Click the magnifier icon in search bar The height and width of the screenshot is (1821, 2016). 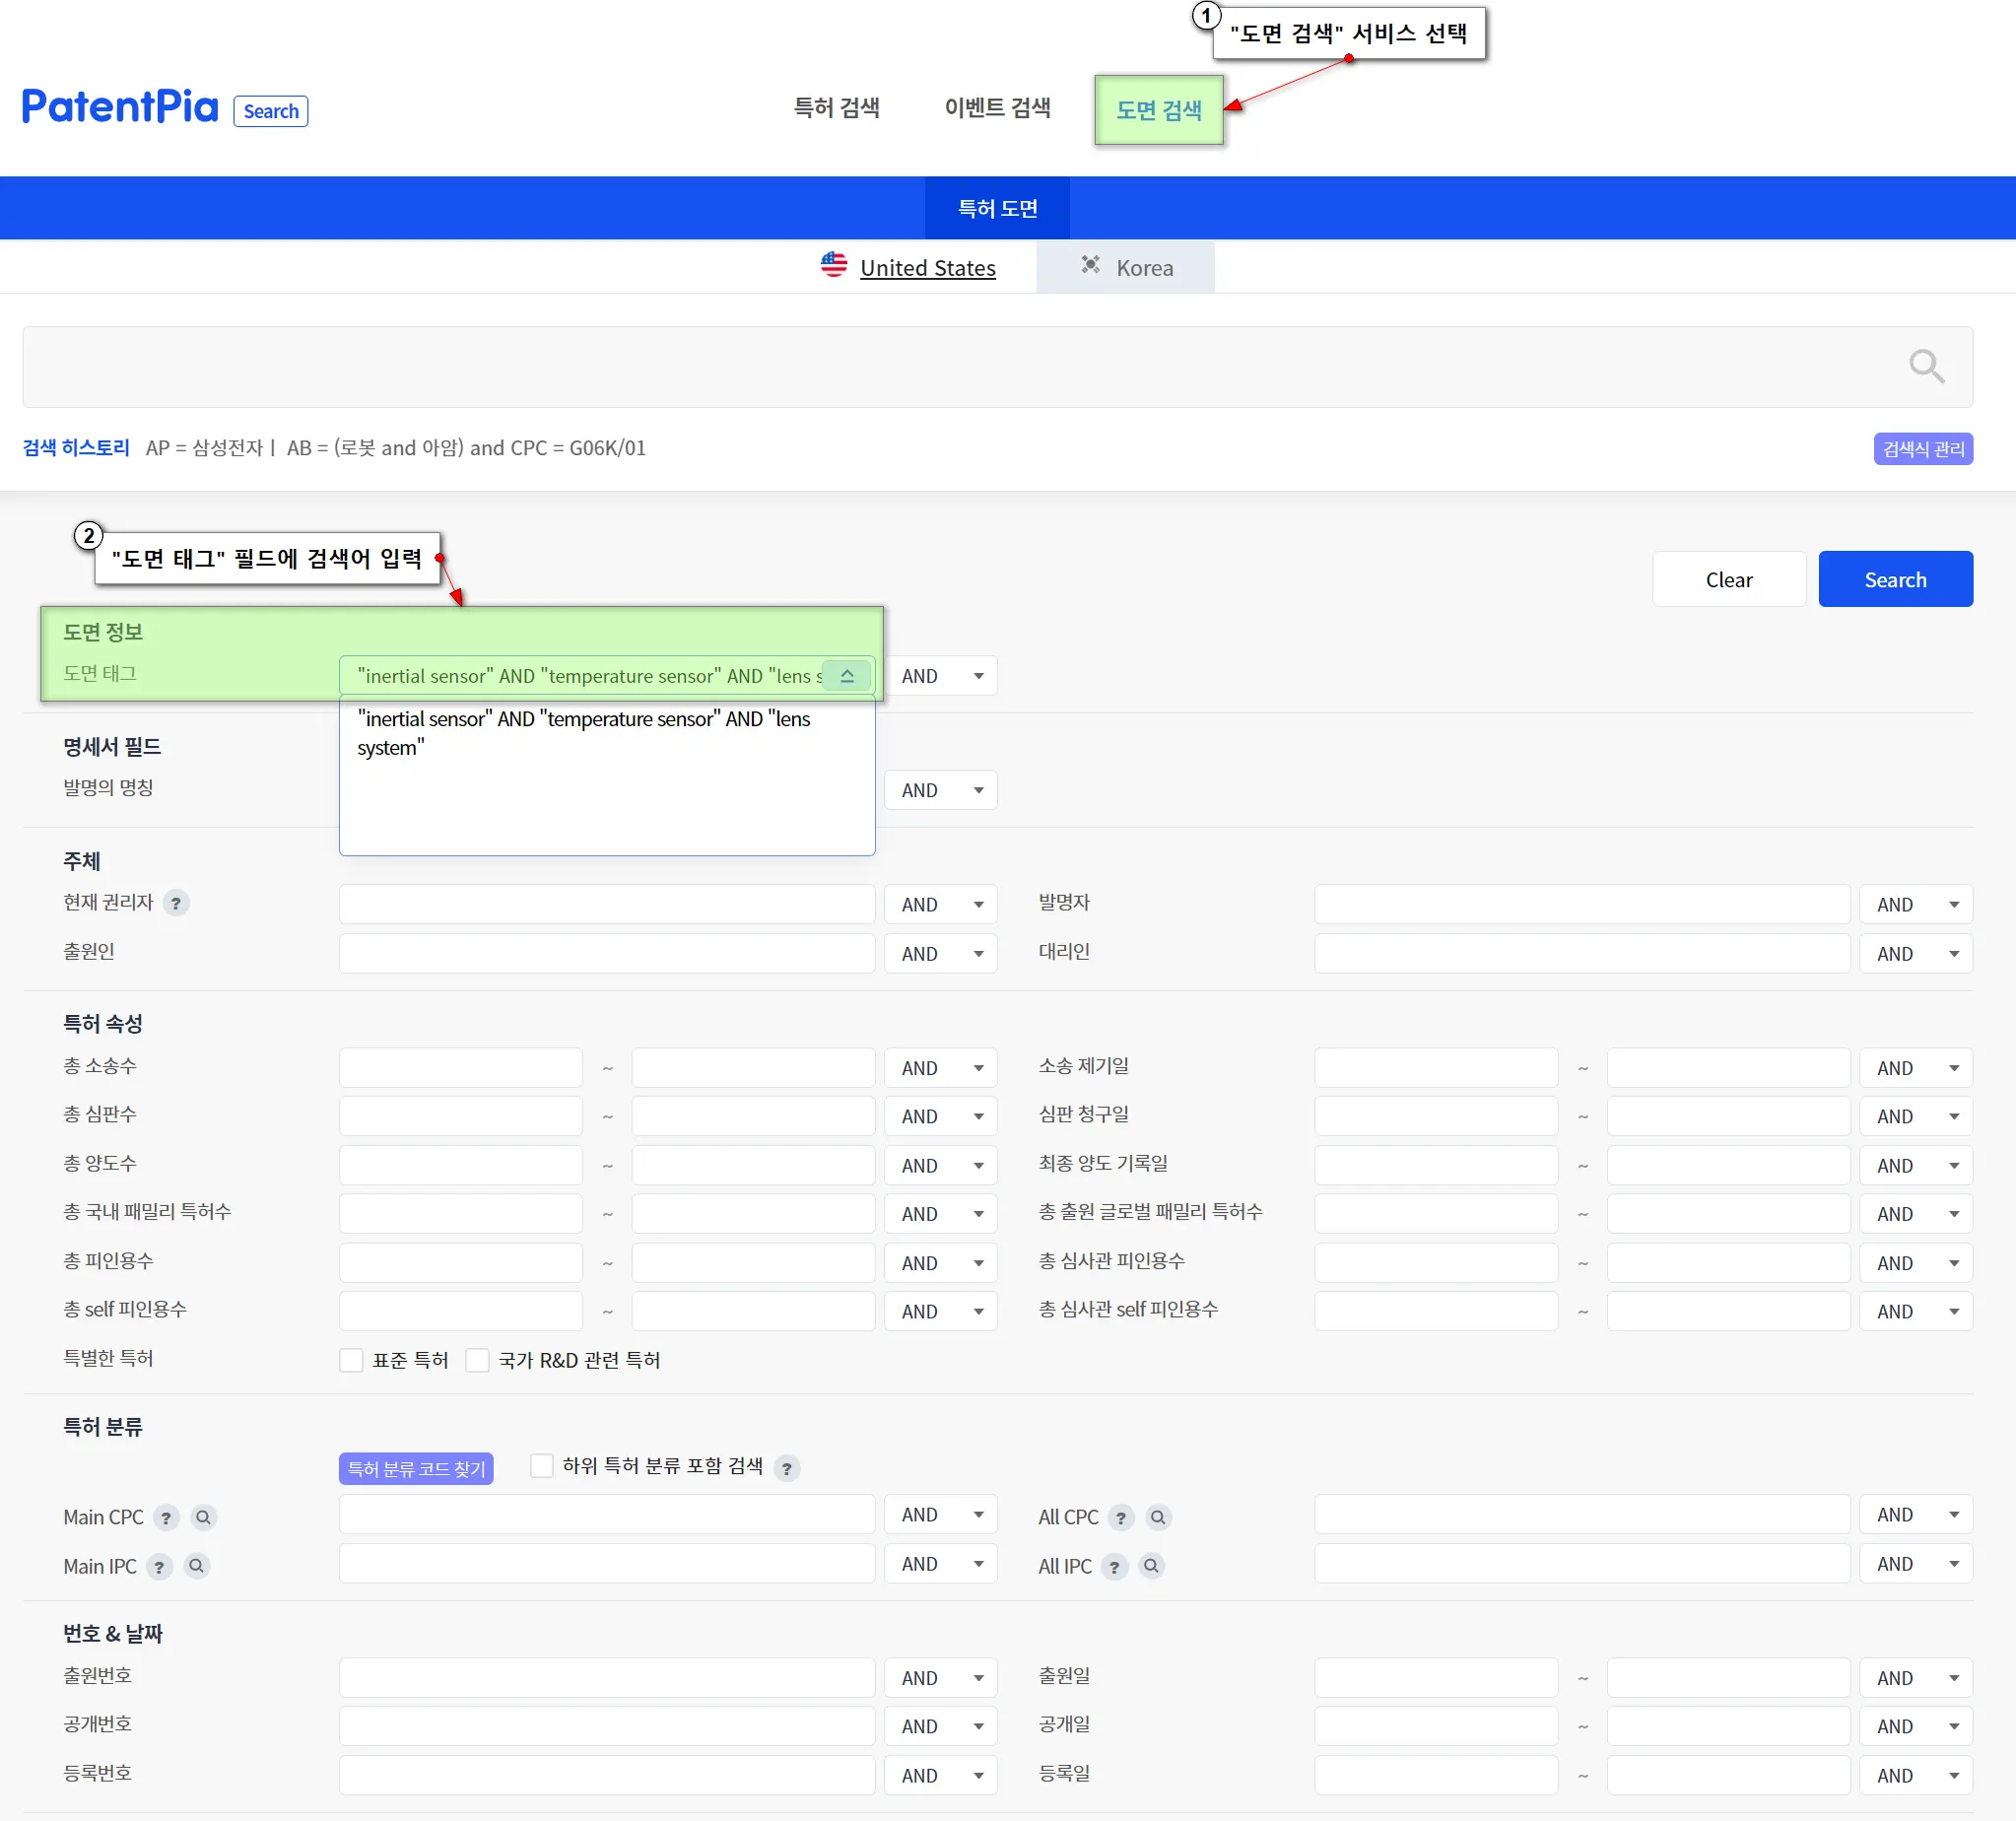tap(1926, 366)
